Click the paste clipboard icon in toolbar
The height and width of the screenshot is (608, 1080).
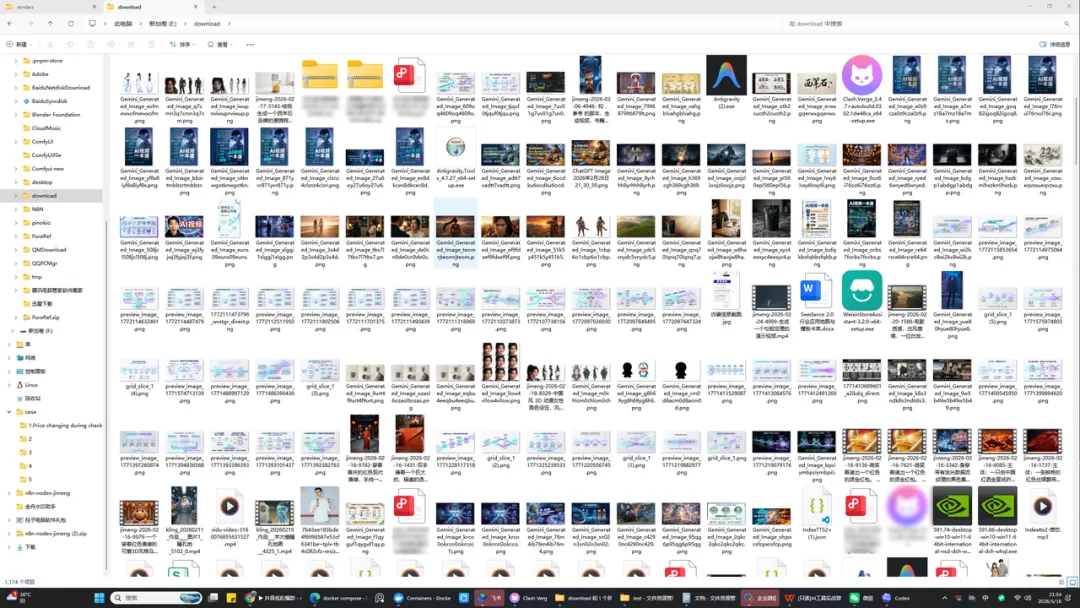tap(90, 44)
